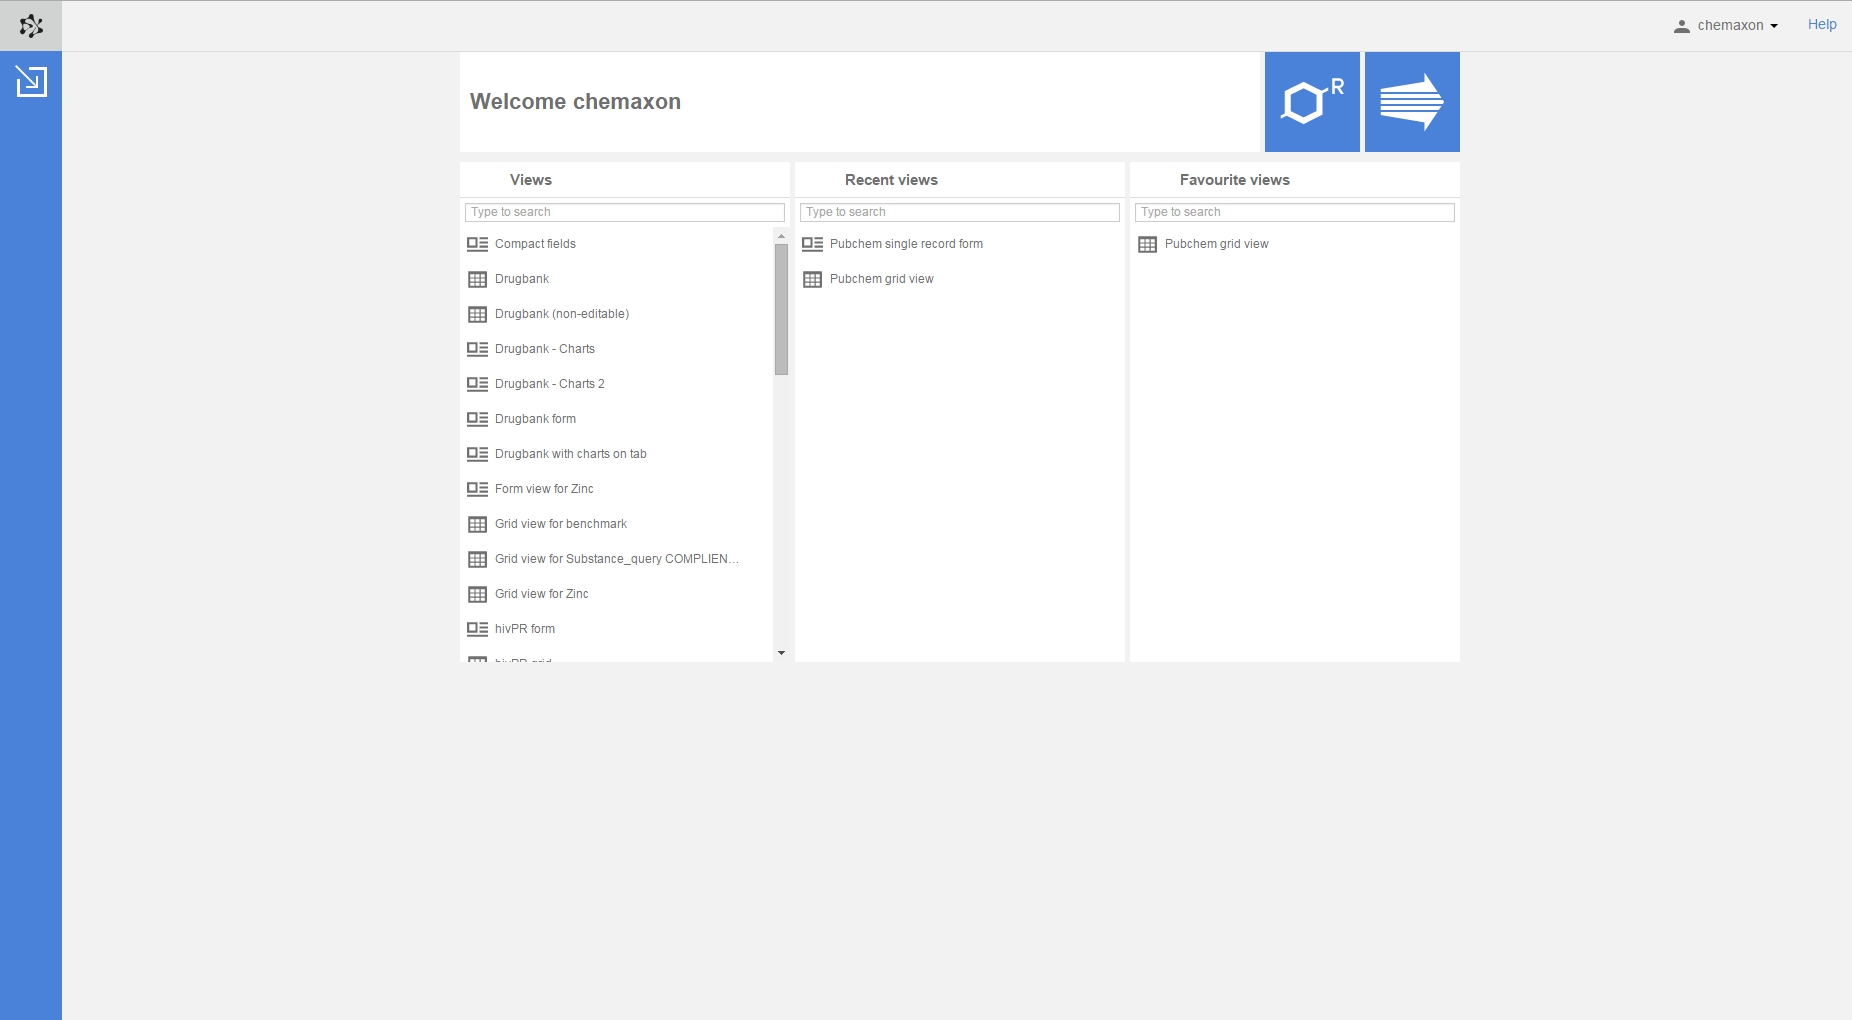
Task: Select Pubchem grid view from Recent views
Action: click(x=882, y=279)
